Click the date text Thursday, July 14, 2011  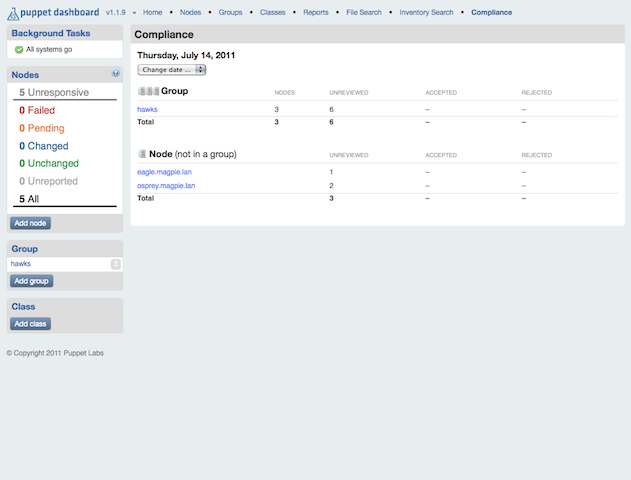(186, 56)
